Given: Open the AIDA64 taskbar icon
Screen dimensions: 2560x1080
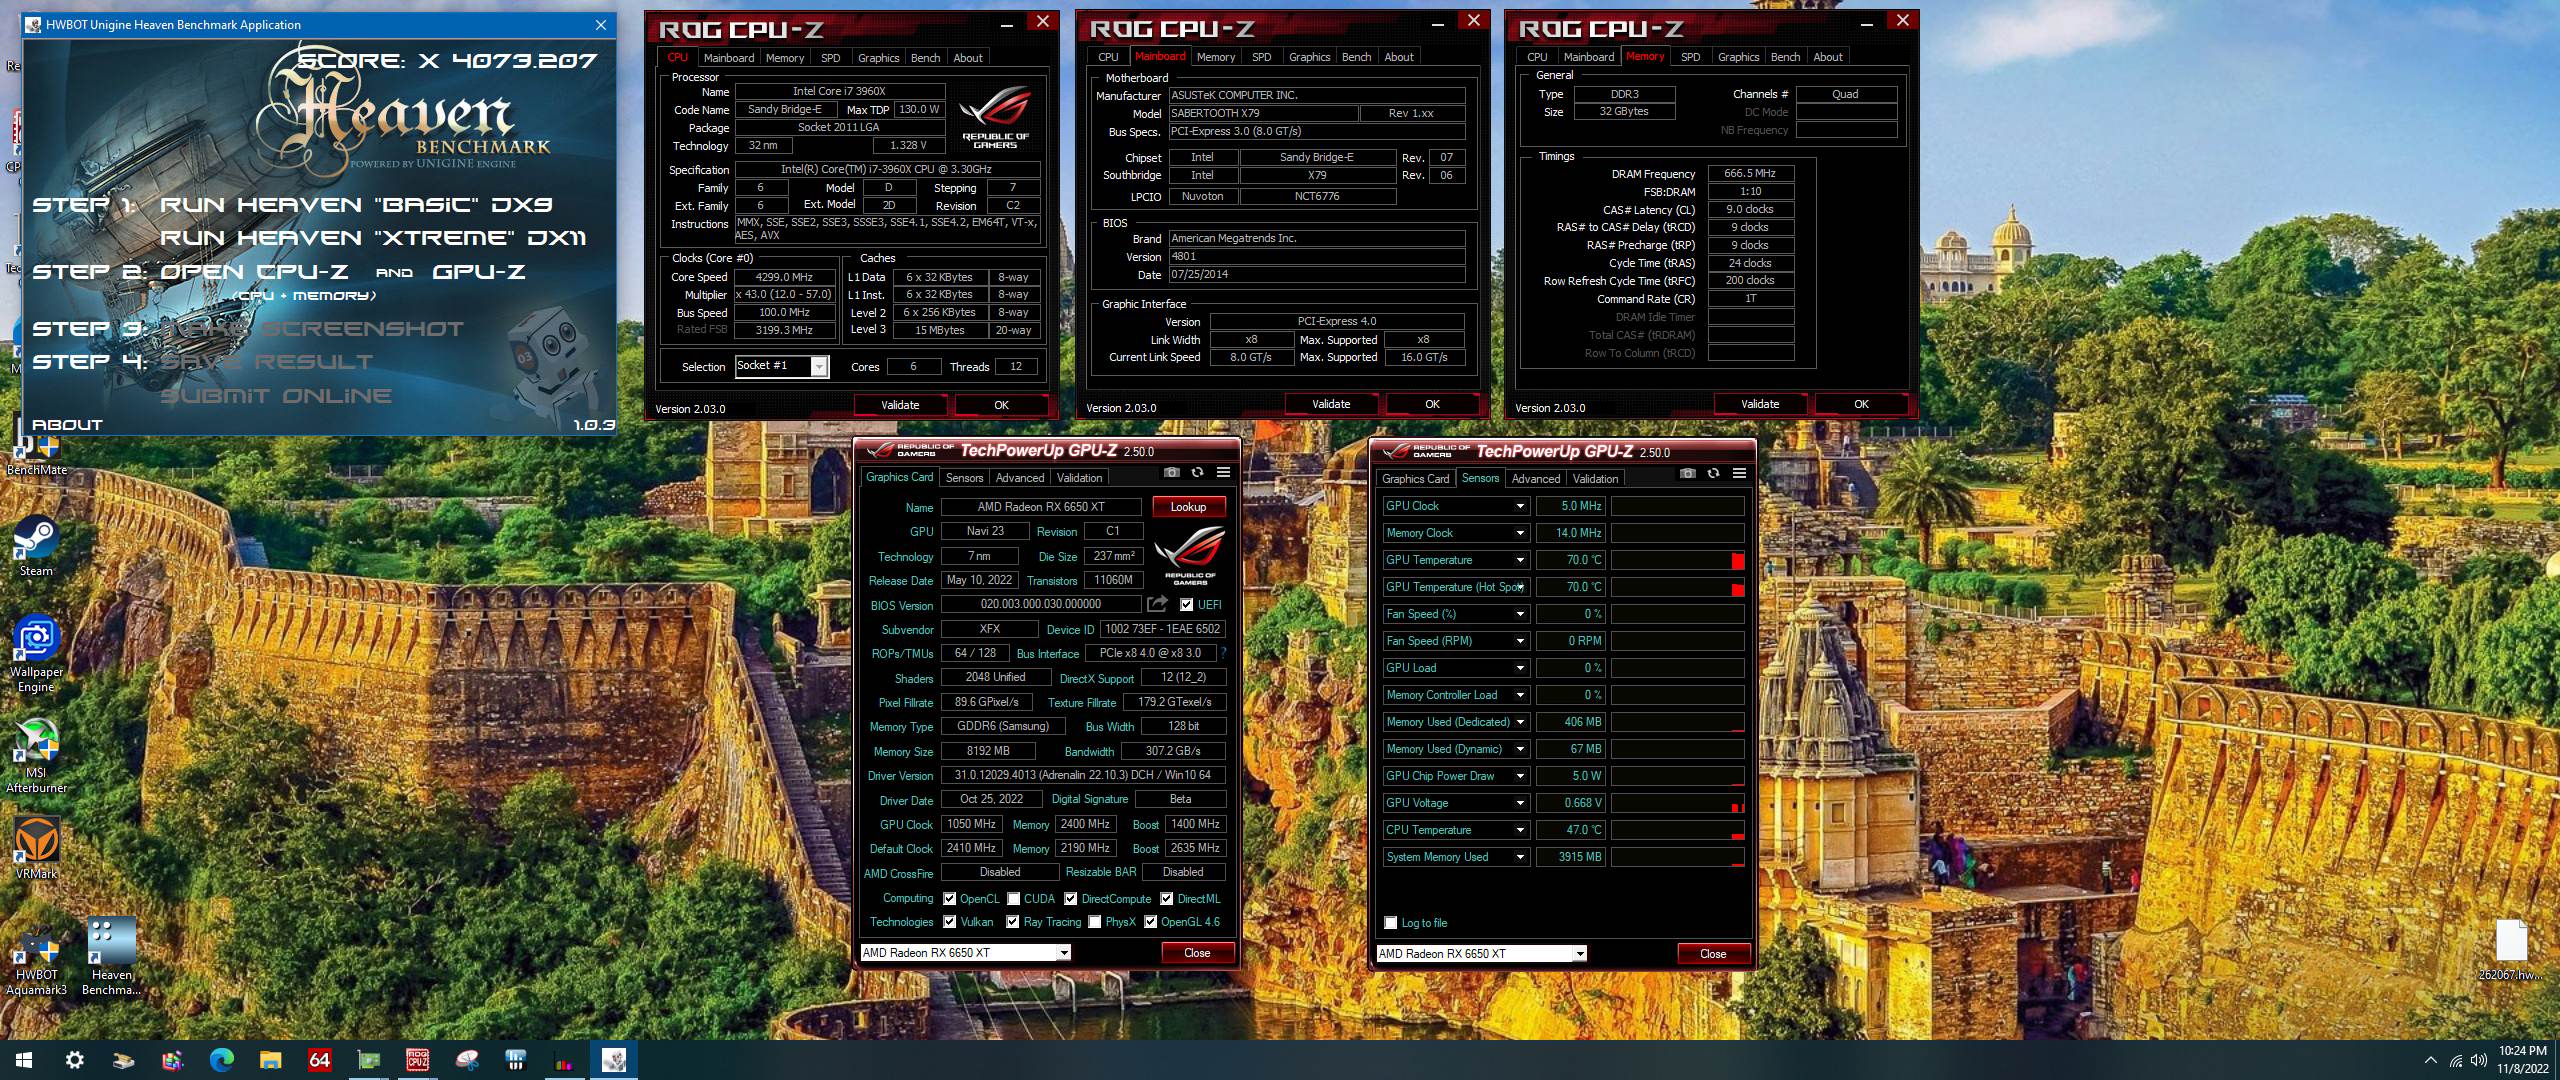Looking at the screenshot, I should 319,1060.
